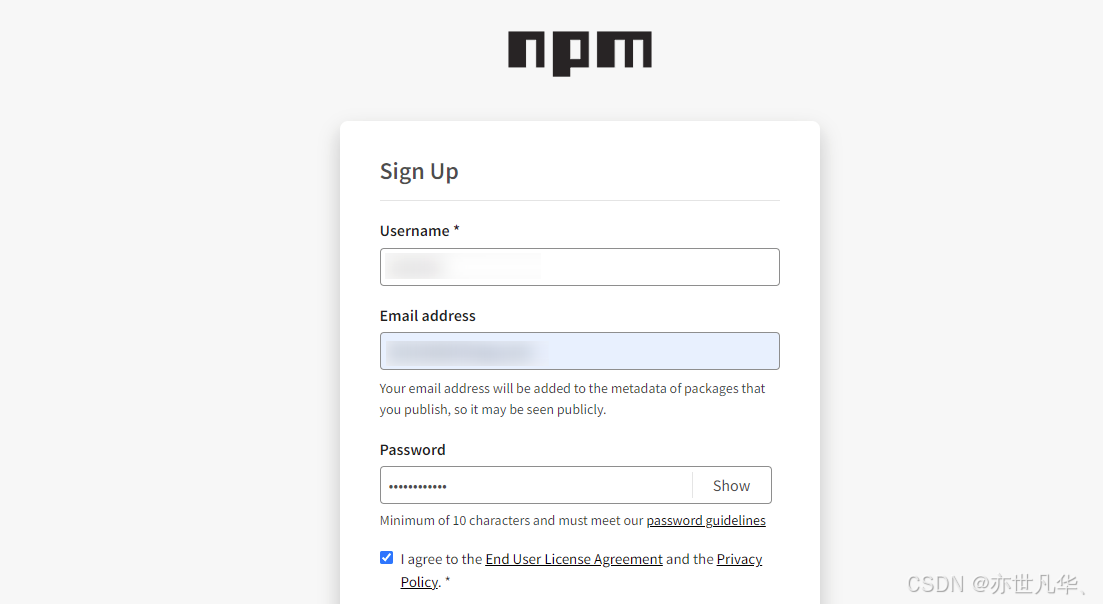This screenshot has height=604, width=1103.
Task: Click the Sign Up heading
Action: point(419,172)
